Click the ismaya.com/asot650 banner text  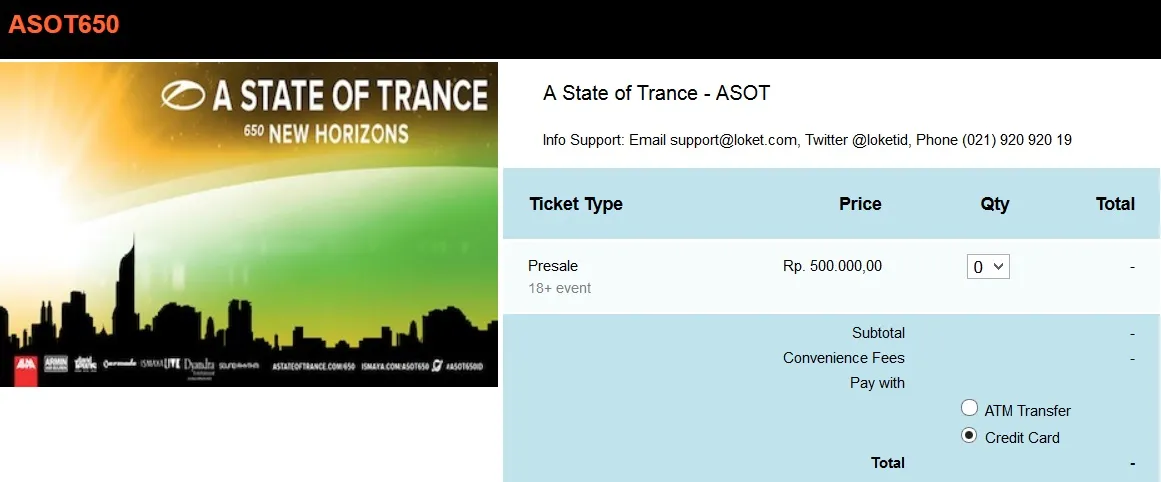point(395,367)
